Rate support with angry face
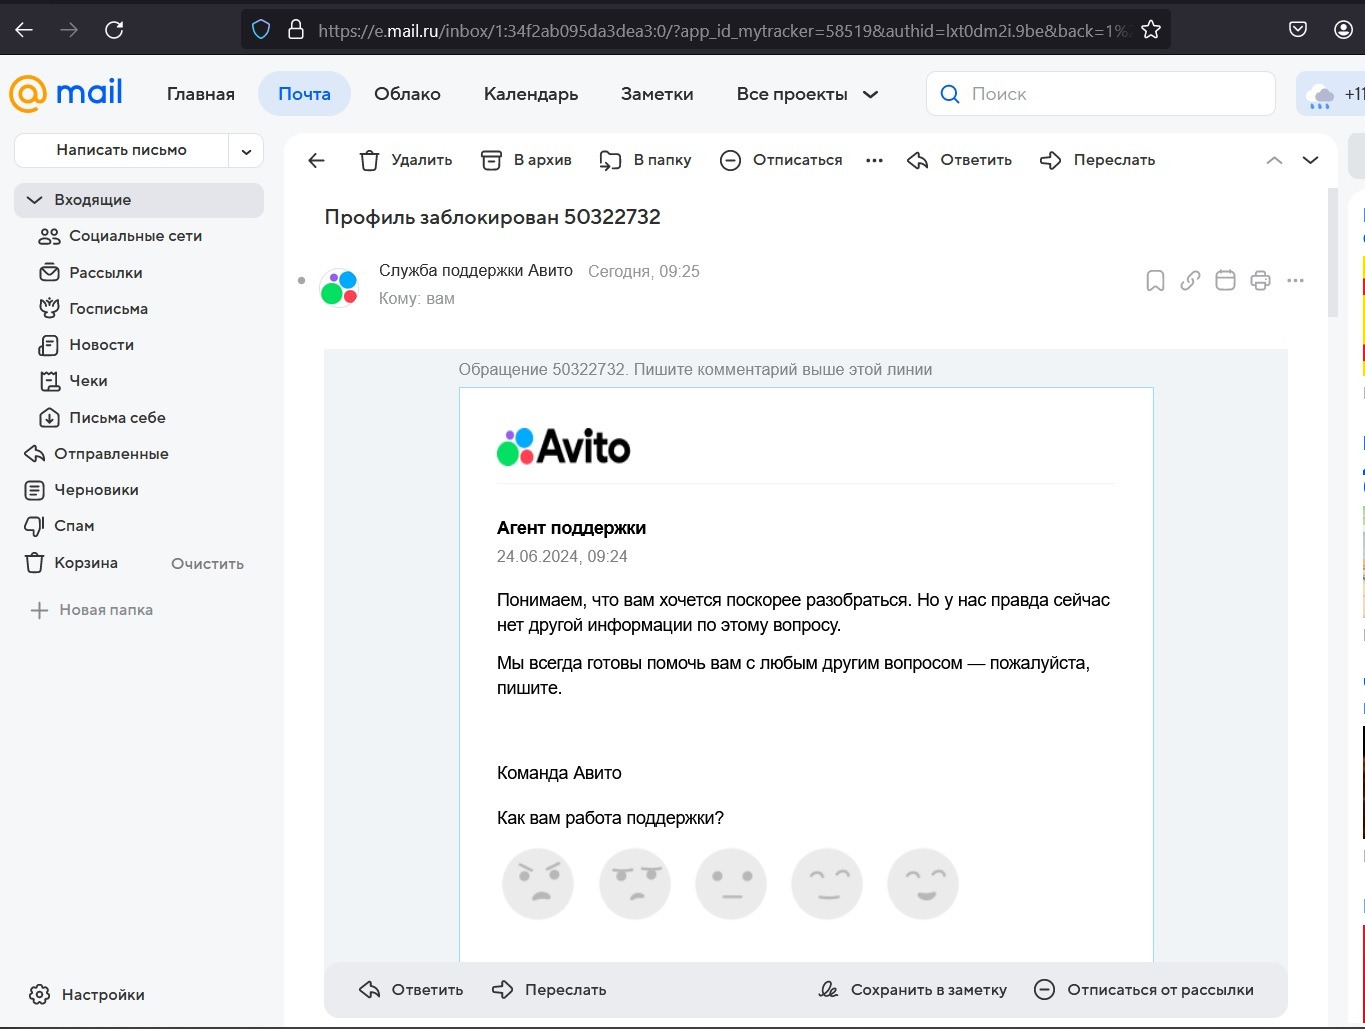Viewport: 1365px width, 1029px height. coord(538,884)
